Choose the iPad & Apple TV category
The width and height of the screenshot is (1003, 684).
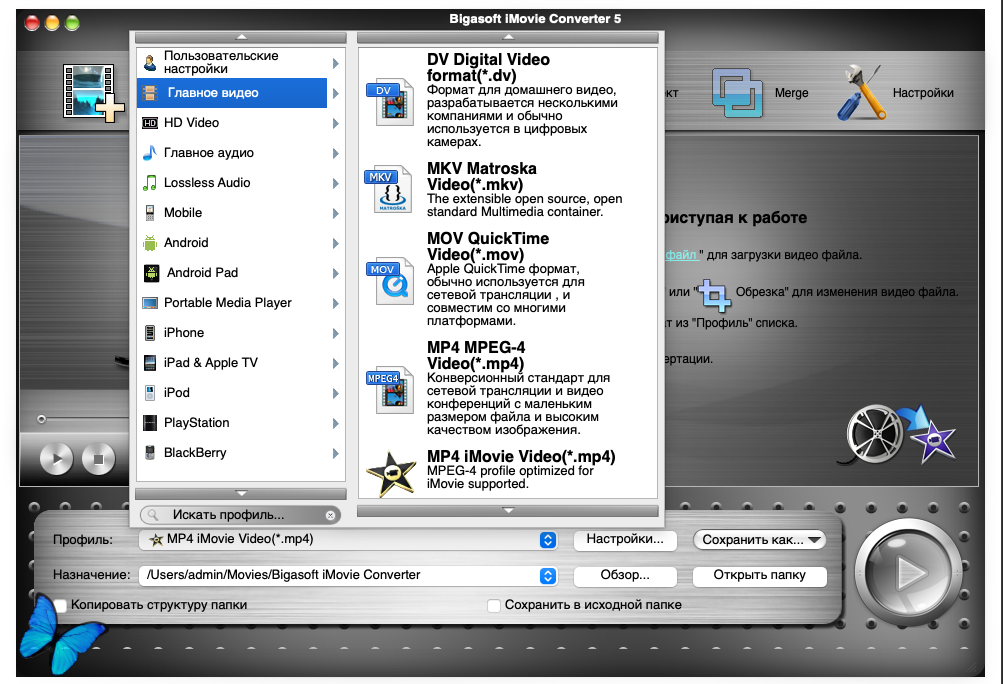pos(241,363)
